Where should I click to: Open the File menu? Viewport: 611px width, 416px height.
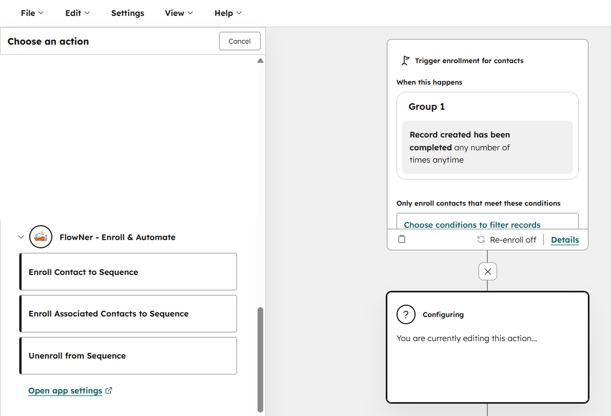click(32, 13)
